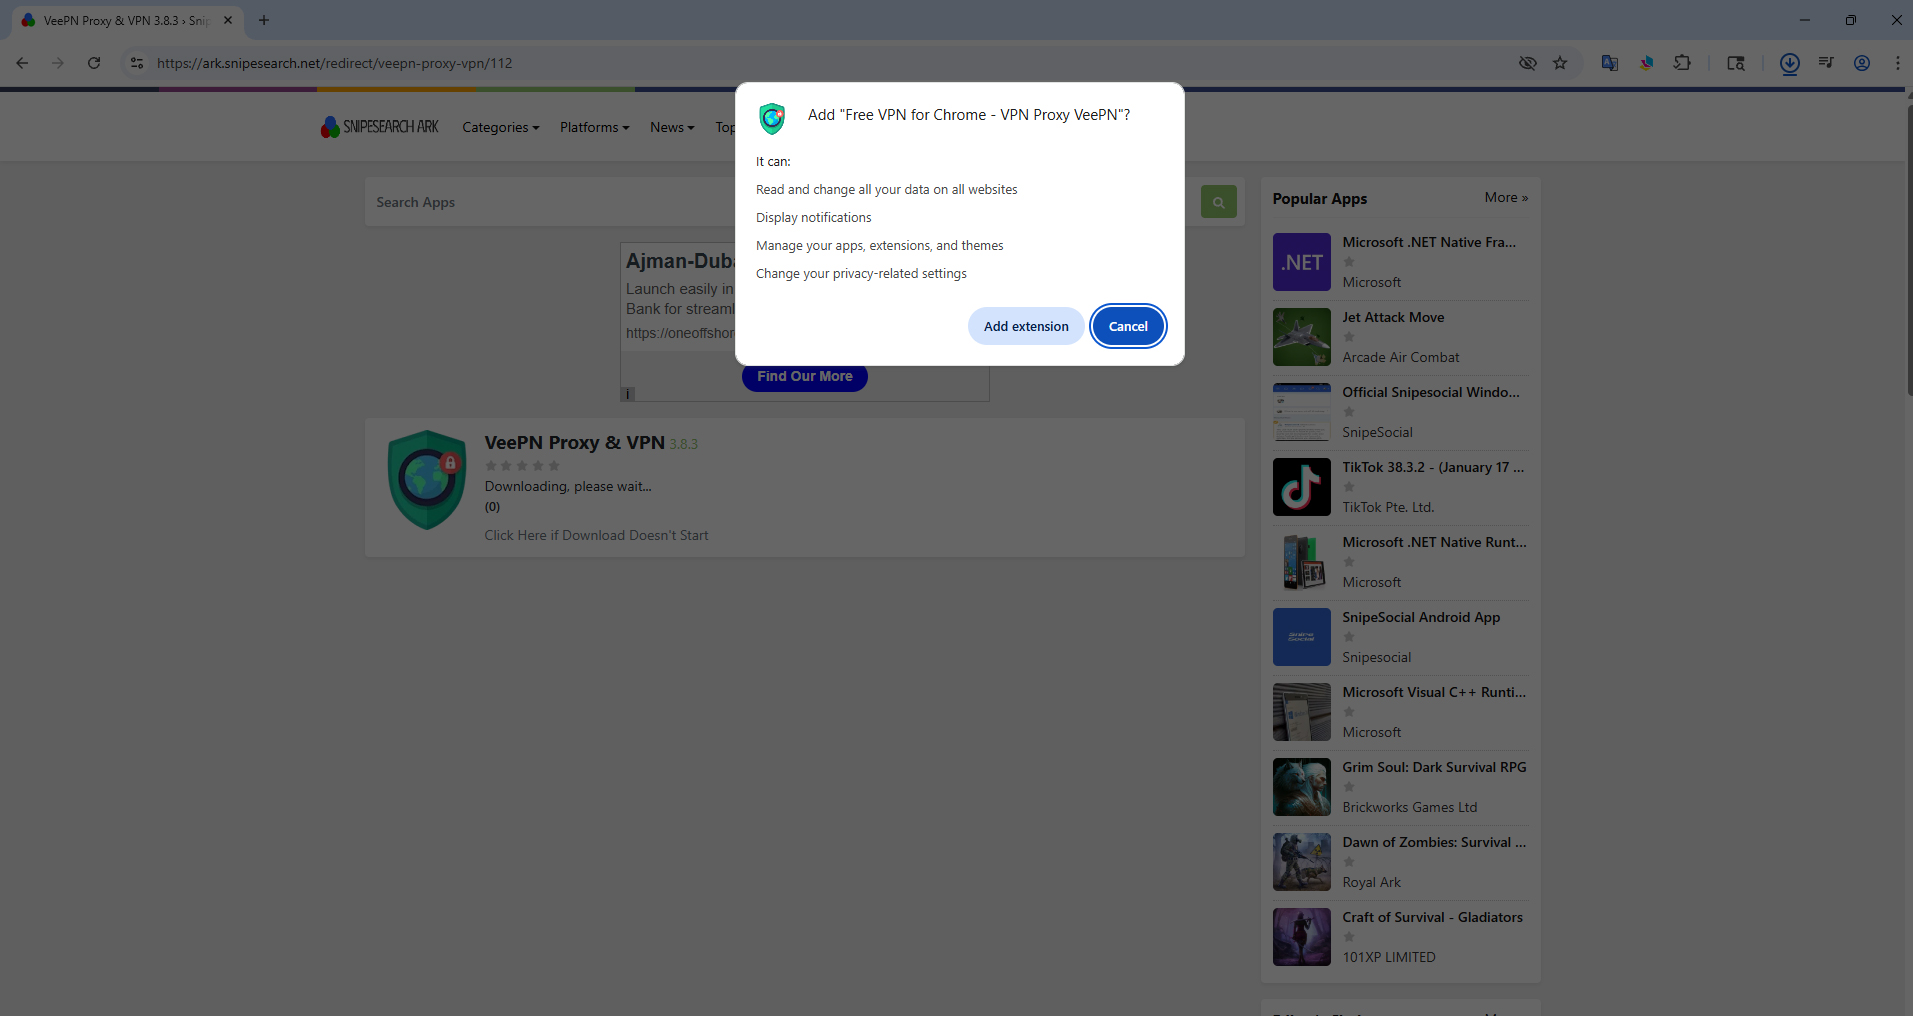Click the page vertical scrollbar
1913x1016 pixels.
[1908, 250]
